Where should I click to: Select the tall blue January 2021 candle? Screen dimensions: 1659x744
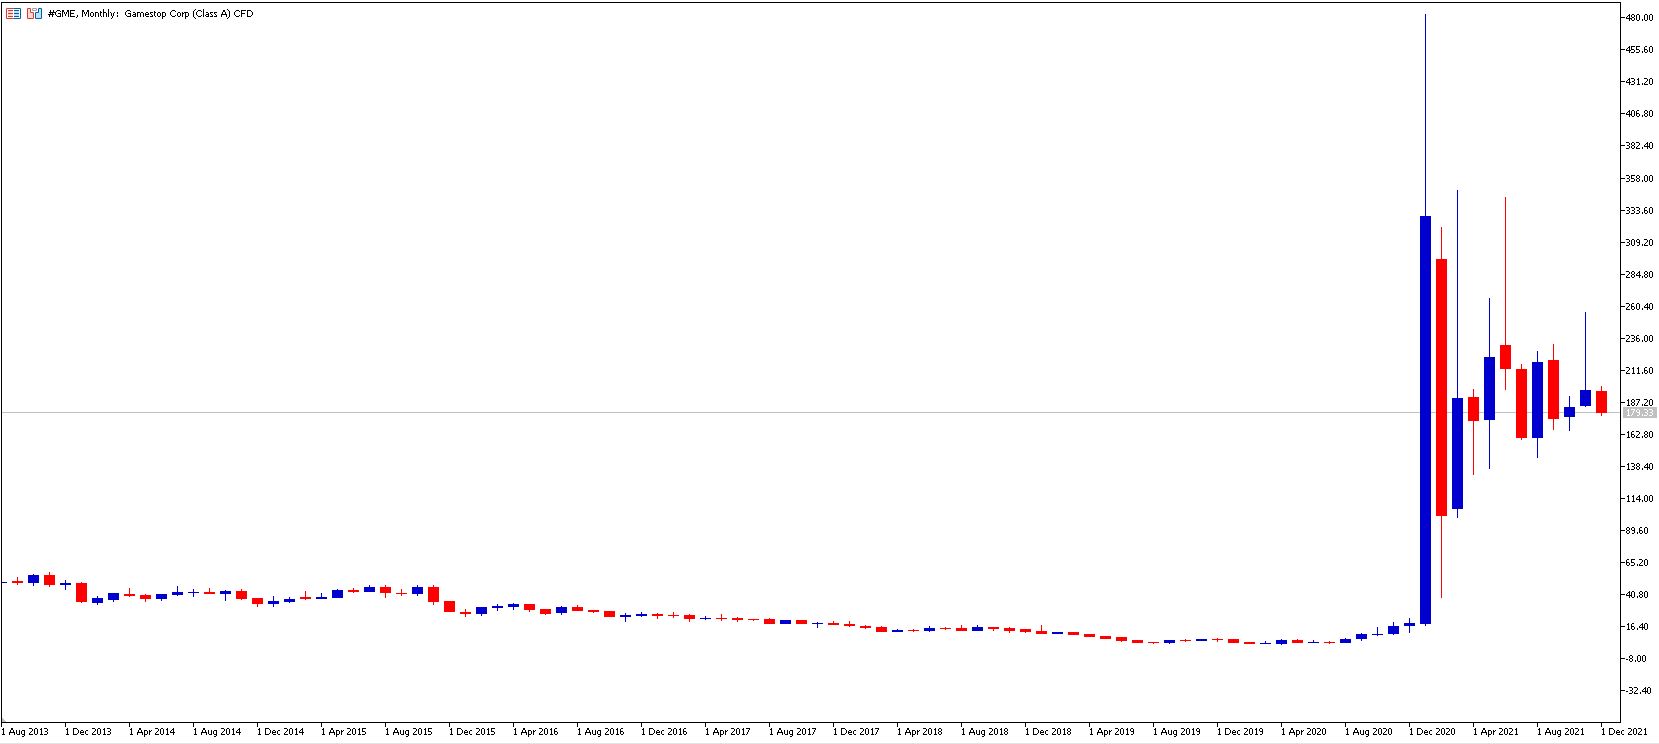[1425, 420]
